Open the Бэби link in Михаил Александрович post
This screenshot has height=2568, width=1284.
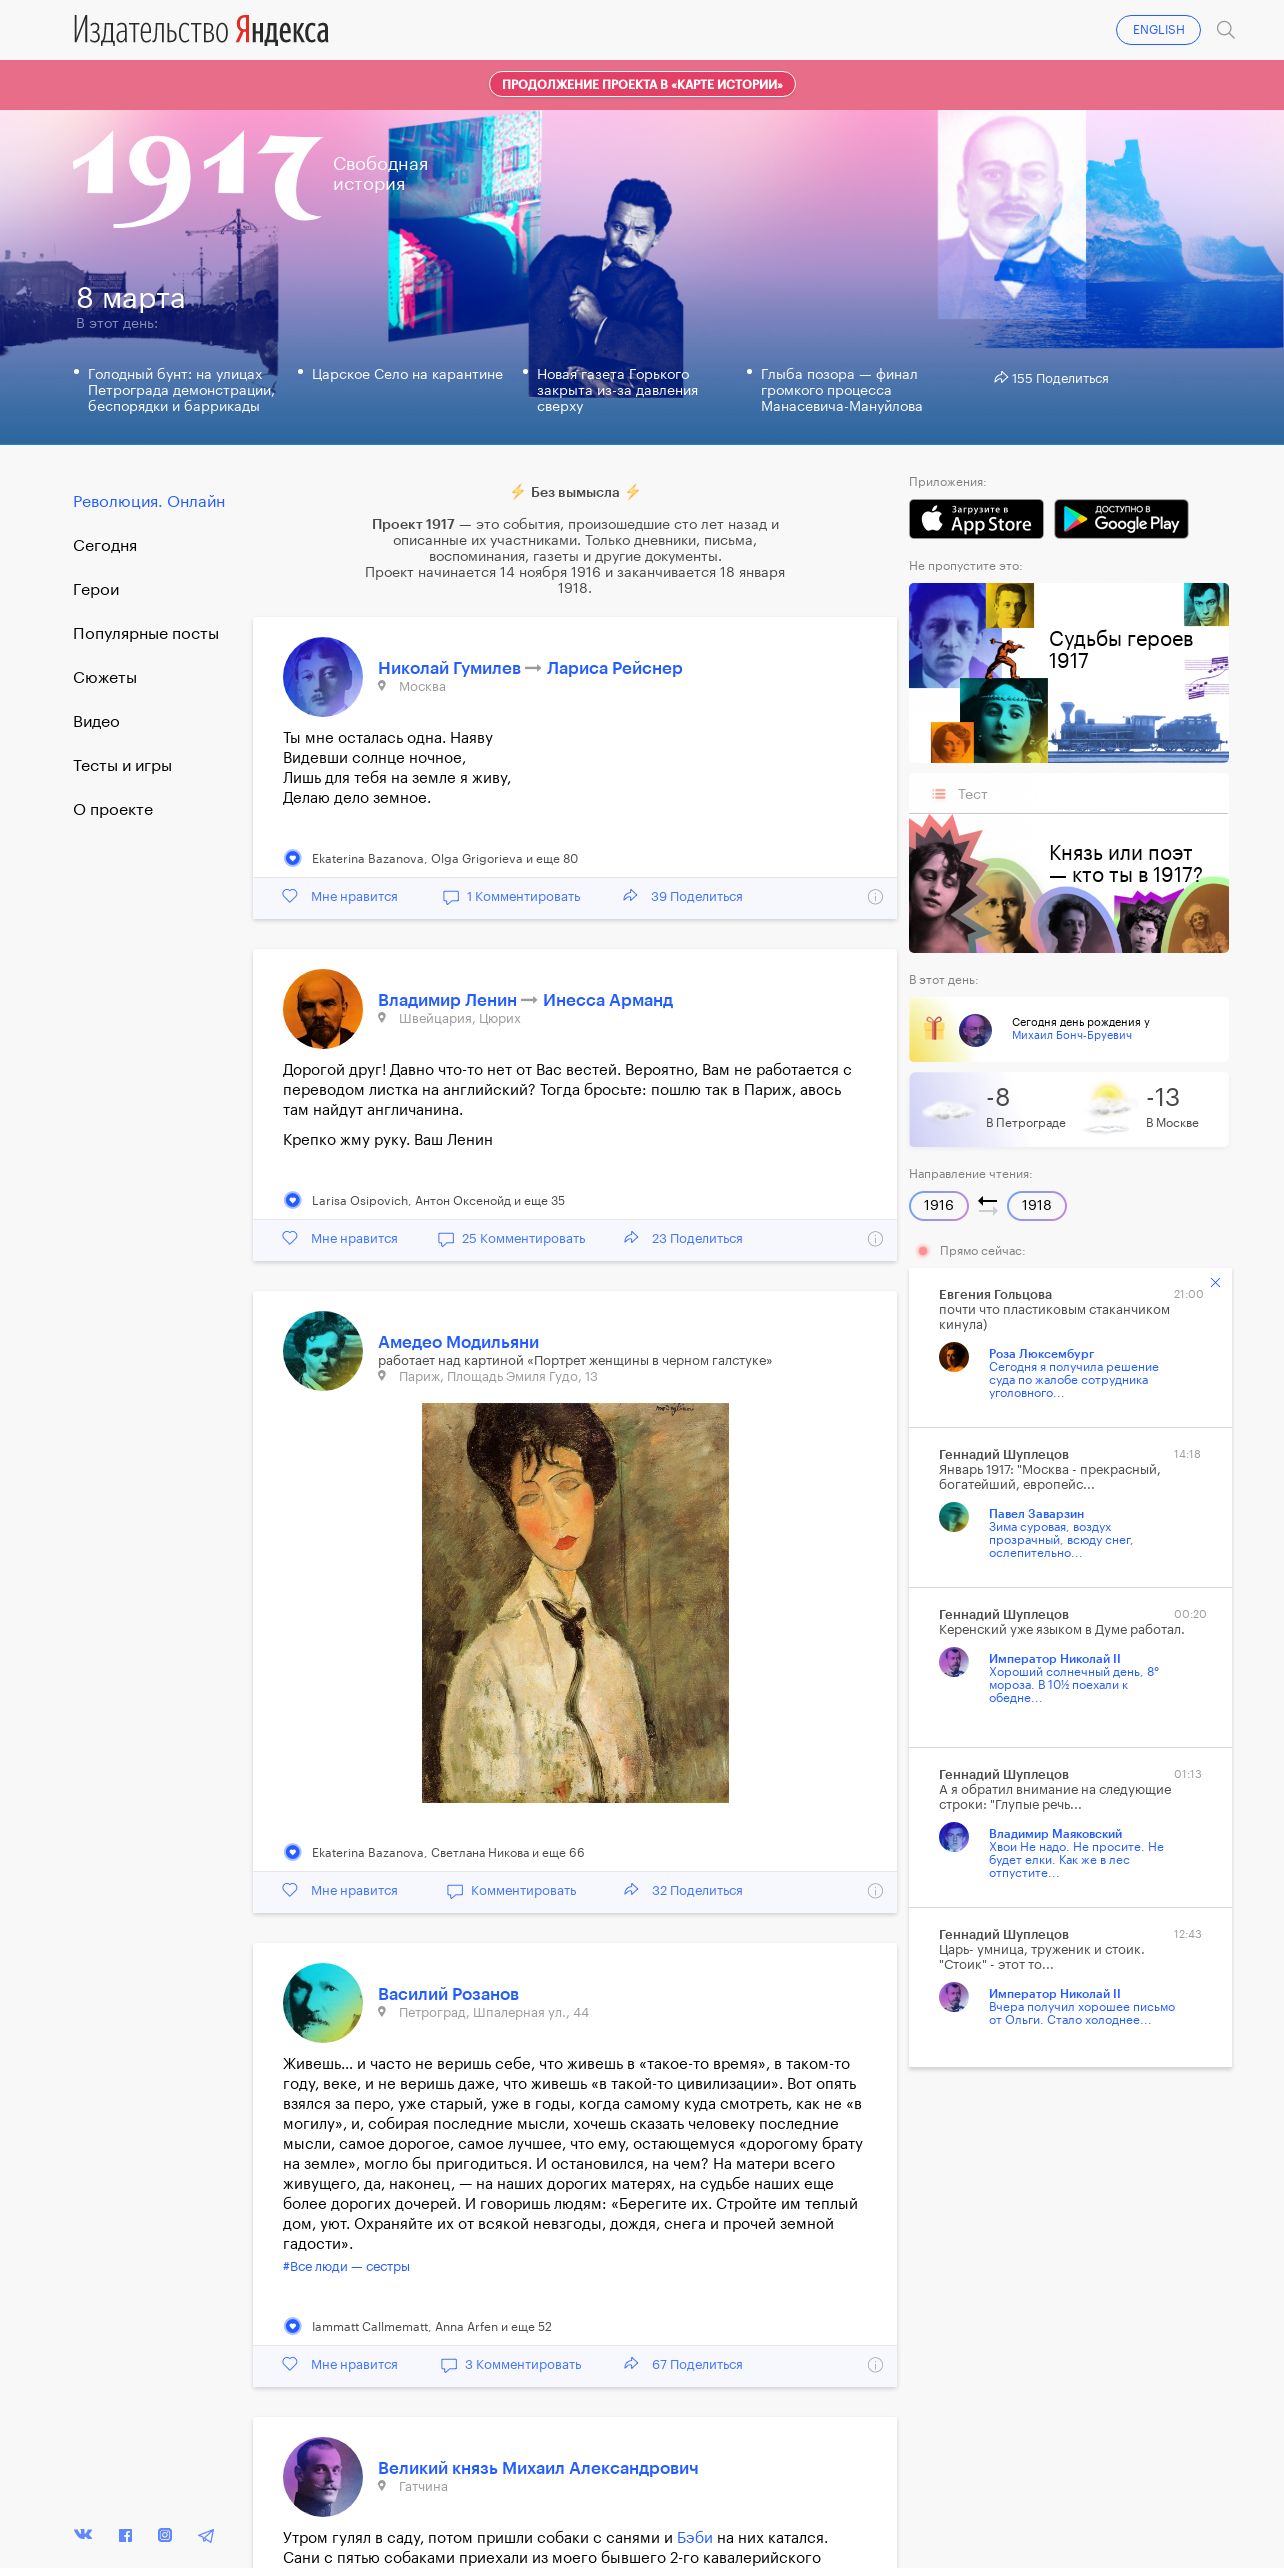tap(695, 2538)
